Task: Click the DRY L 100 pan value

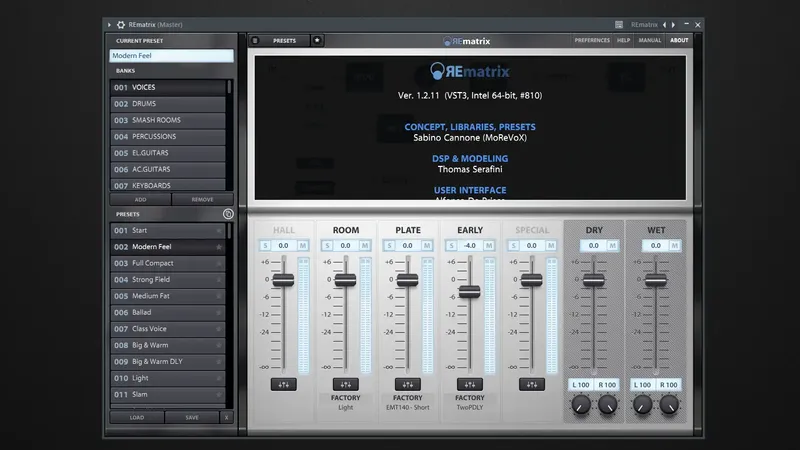Action: (581, 385)
